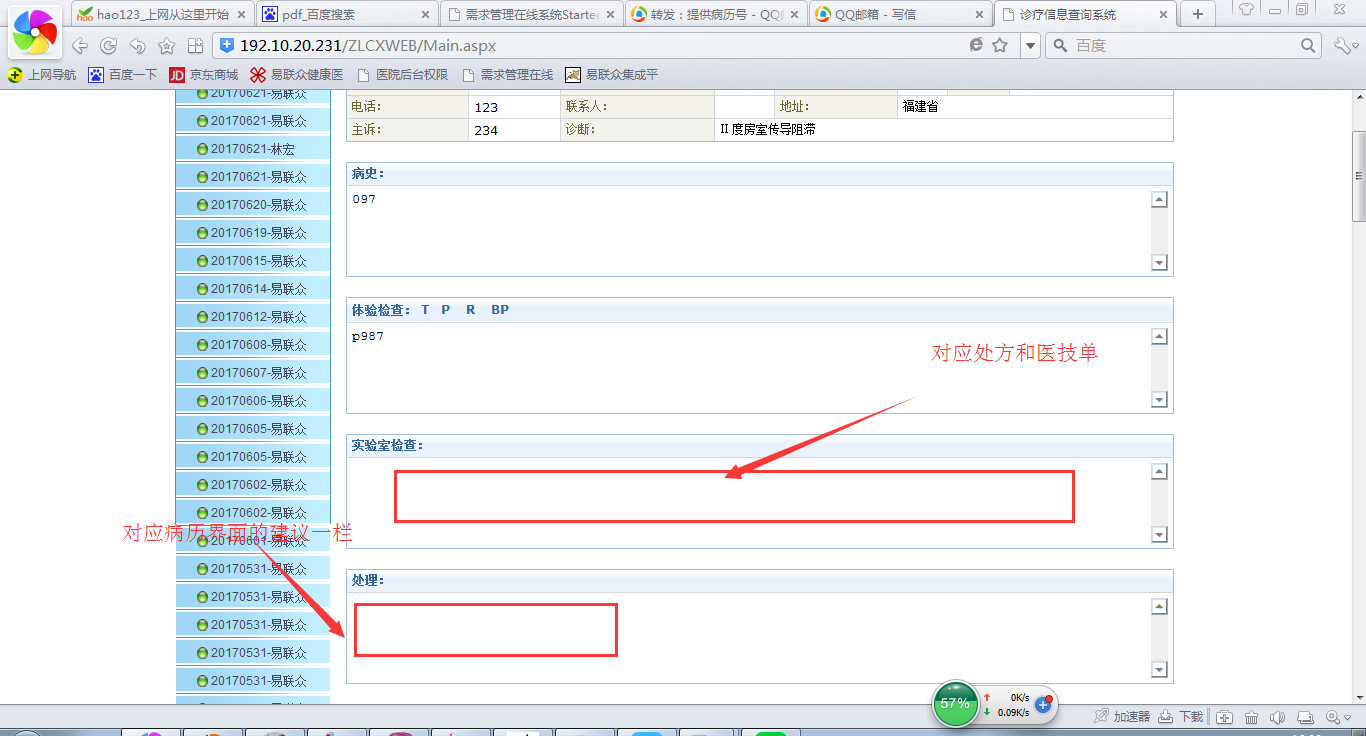The width and height of the screenshot is (1366, 736).
Task: Open the 上网导航 bookmark
Action: (42, 75)
